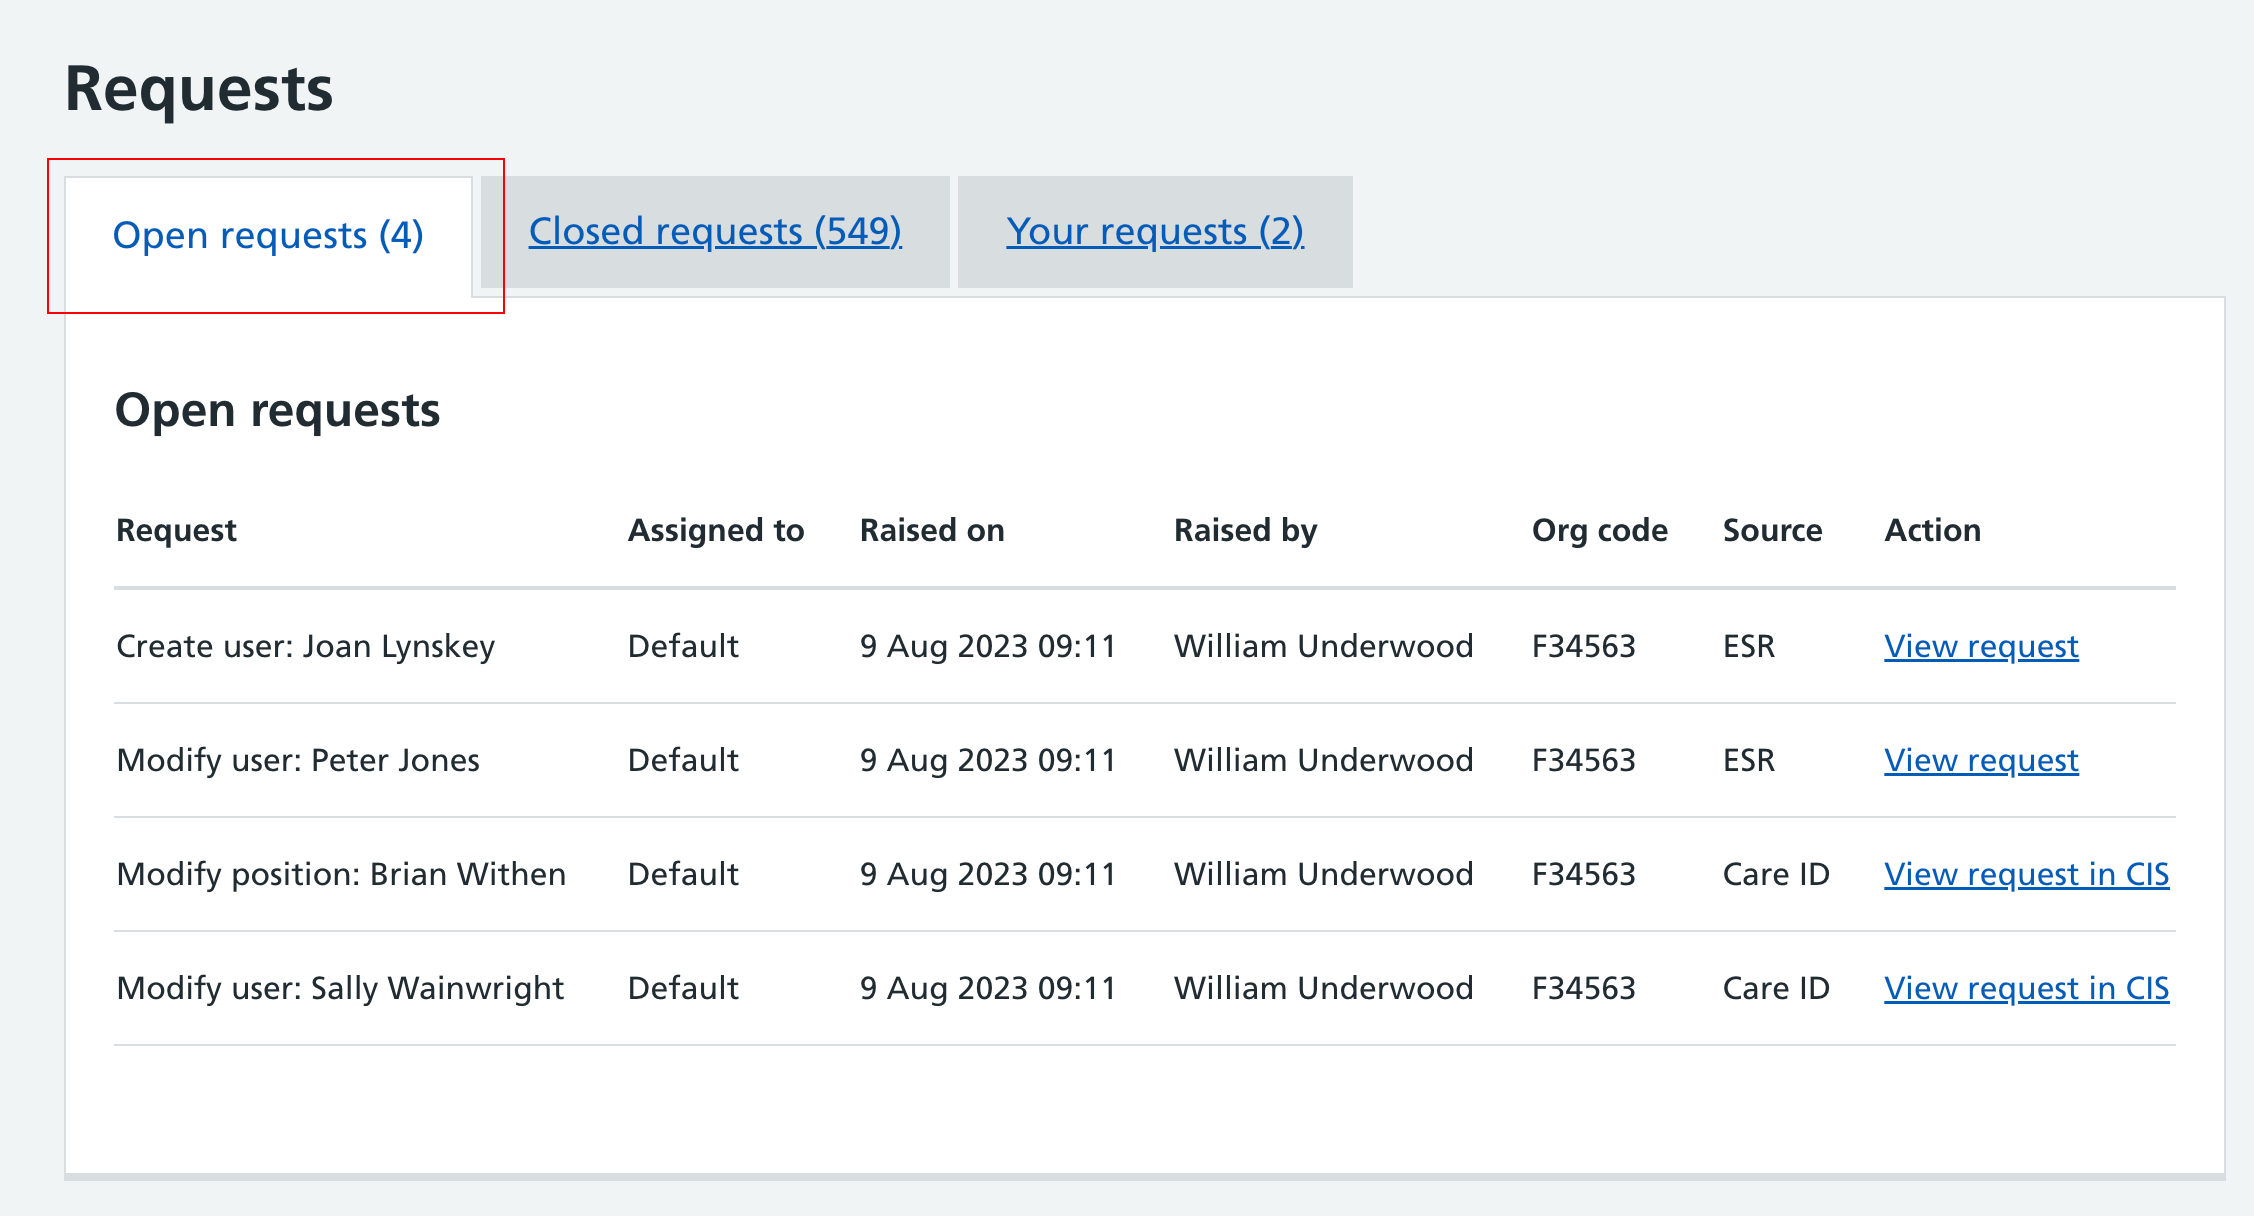This screenshot has height=1216, width=2254.
Task: Click the 'Modify user: Sally Wainwright' cell
Action: pos(340,989)
